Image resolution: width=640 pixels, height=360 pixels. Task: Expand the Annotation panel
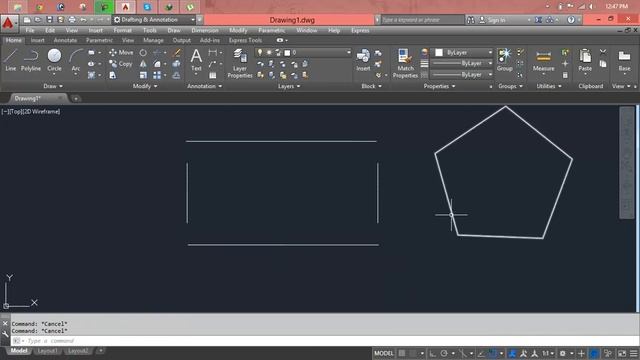(x=204, y=86)
